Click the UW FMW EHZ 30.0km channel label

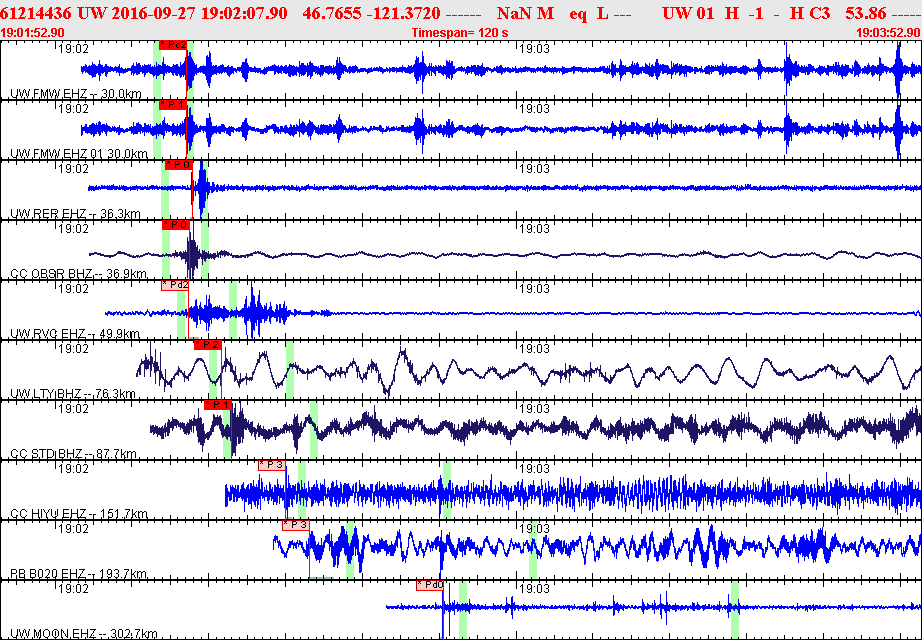(76, 94)
